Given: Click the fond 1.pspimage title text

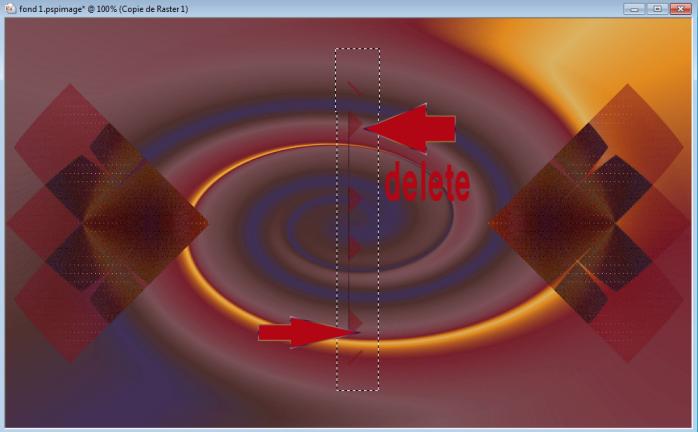Looking at the screenshot, I should coord(104,9).
